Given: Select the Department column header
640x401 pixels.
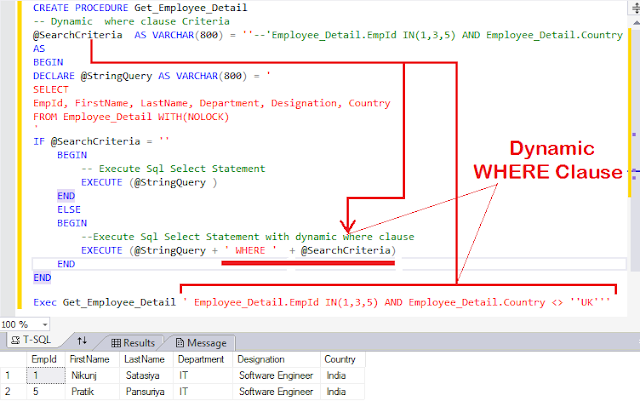Looking at the screenshot, I should click(203, 359).
